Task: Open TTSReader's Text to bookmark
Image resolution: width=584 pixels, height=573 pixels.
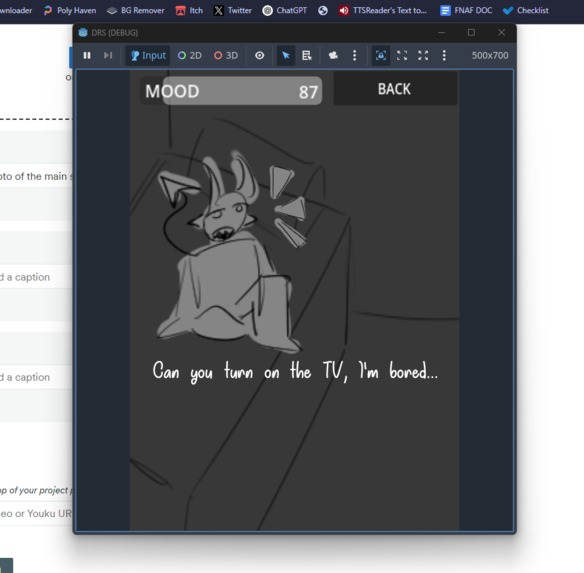Action: click(383, 10)
